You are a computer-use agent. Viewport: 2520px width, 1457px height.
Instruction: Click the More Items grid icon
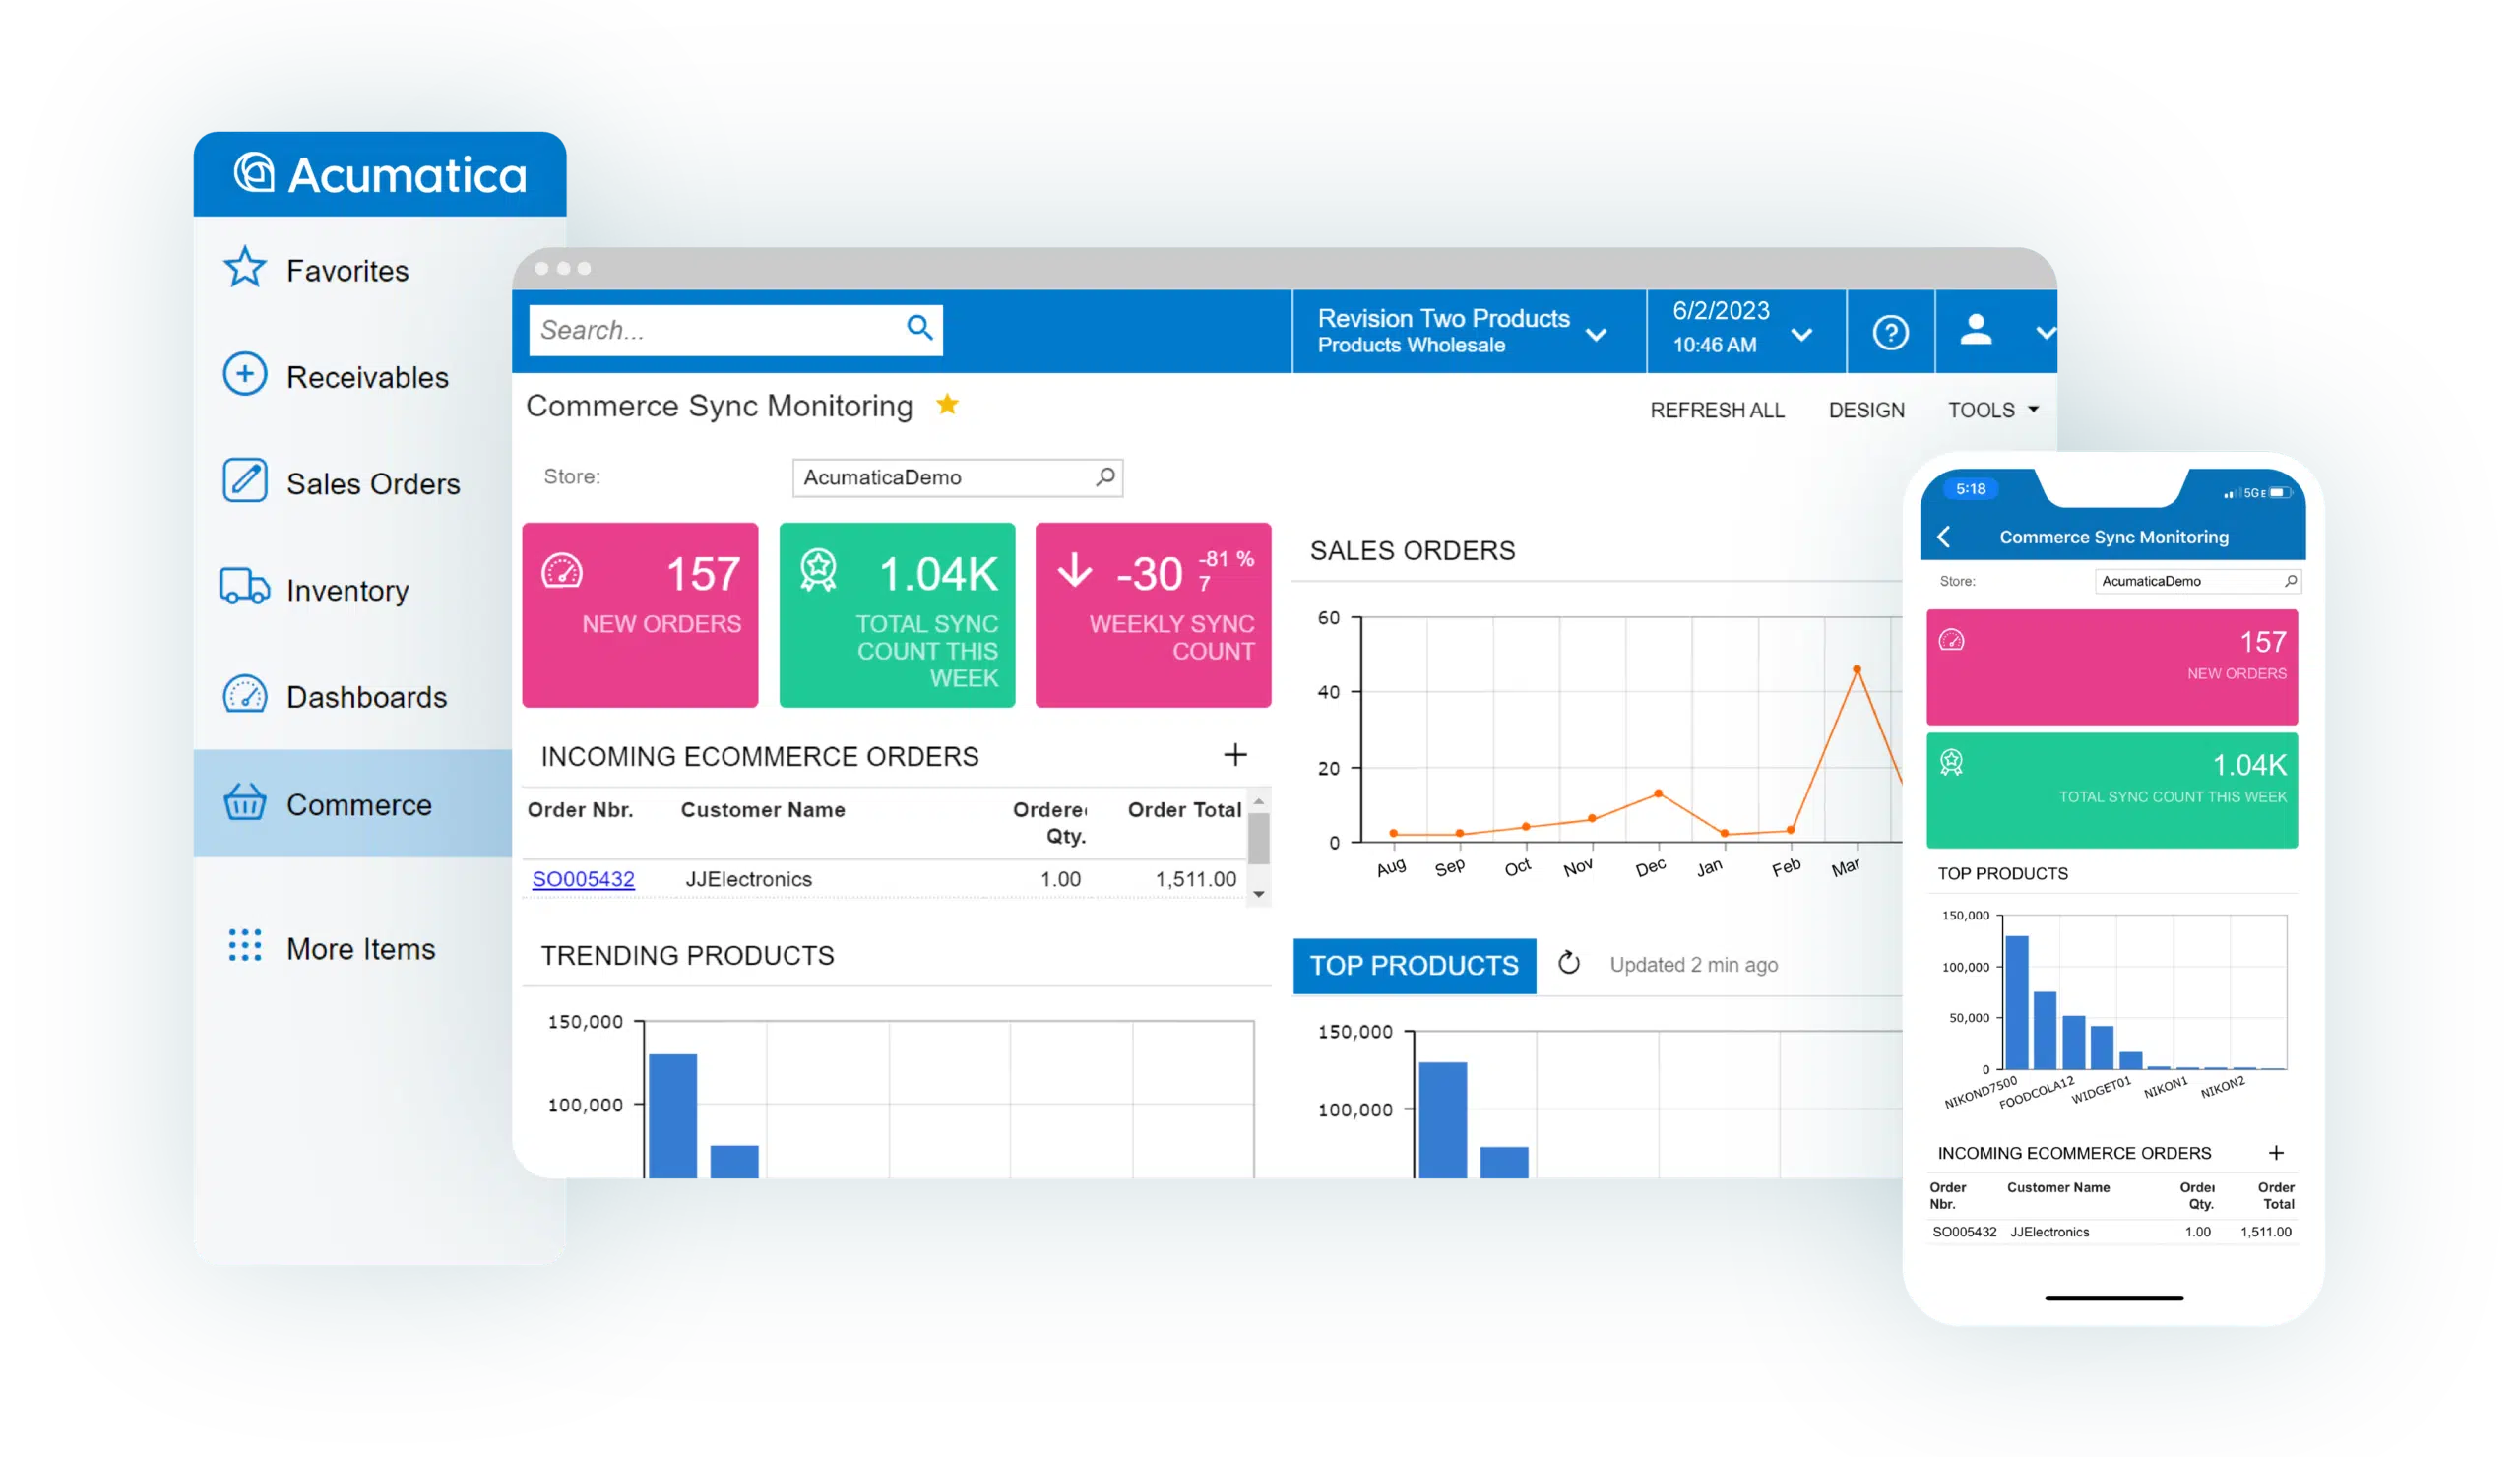point(245,945)
